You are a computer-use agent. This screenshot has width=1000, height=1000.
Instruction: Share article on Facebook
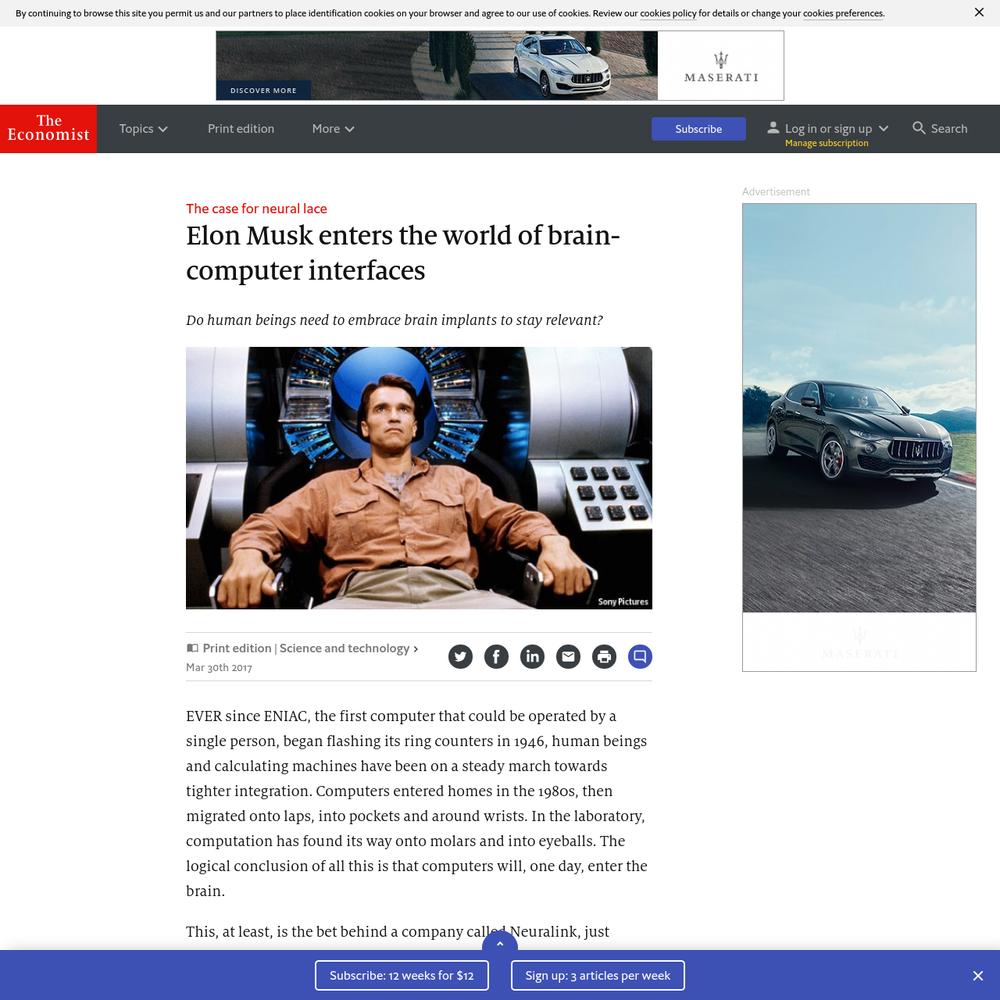point(496,656)
